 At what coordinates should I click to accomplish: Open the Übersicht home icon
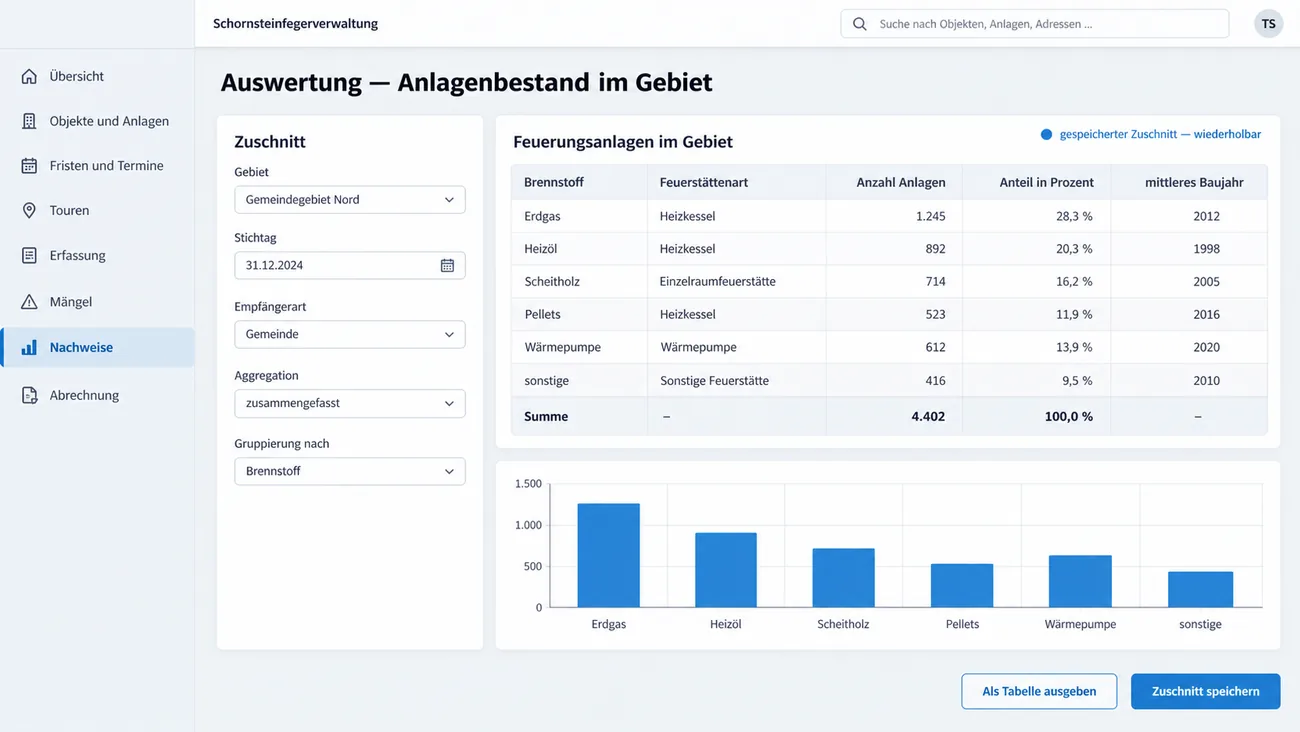coord(29,76)
